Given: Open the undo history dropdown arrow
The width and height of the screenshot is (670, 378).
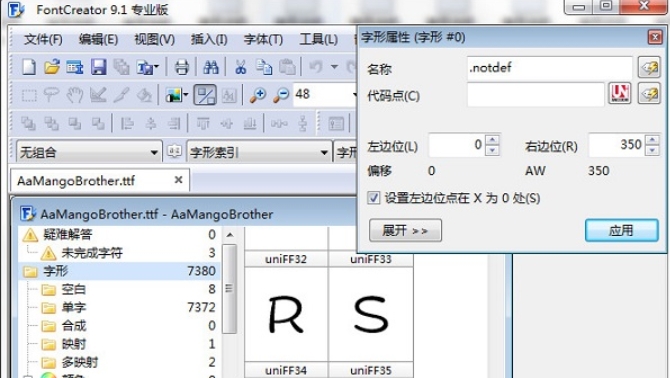Looking at the screenshot, I should point(334,67).
